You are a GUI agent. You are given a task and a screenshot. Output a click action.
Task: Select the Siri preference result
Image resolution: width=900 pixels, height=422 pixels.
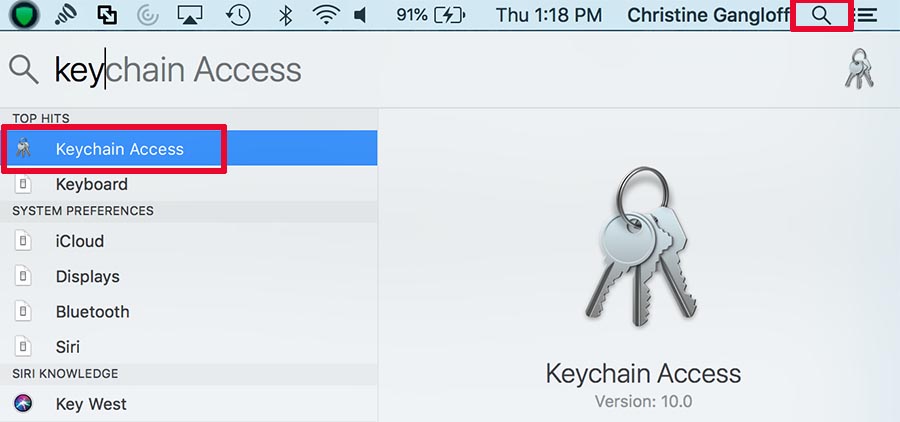tap(68, 347)
